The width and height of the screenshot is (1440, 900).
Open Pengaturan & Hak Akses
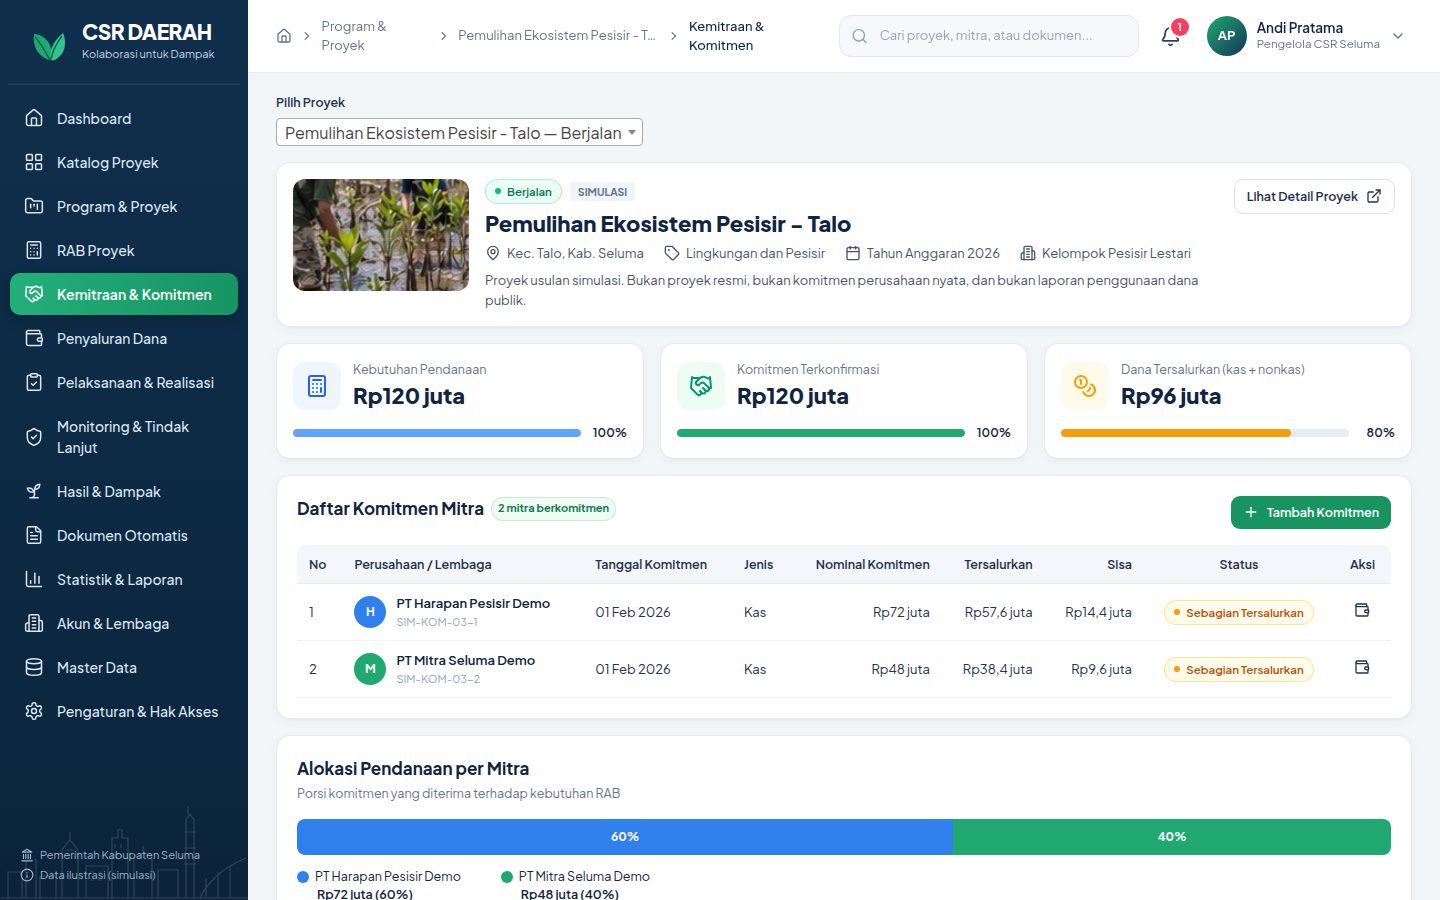[x=124, y=711]
